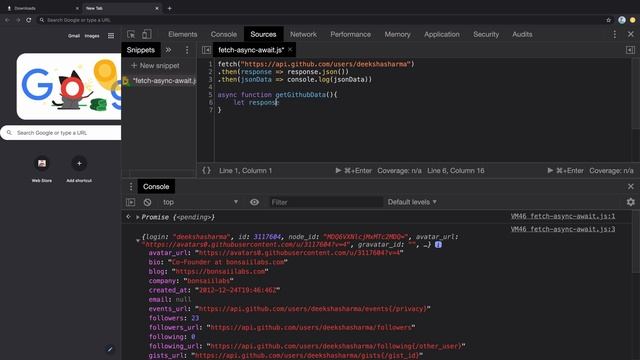Open VM46 fetch-async-await.js:3 source link

point(563,229)
